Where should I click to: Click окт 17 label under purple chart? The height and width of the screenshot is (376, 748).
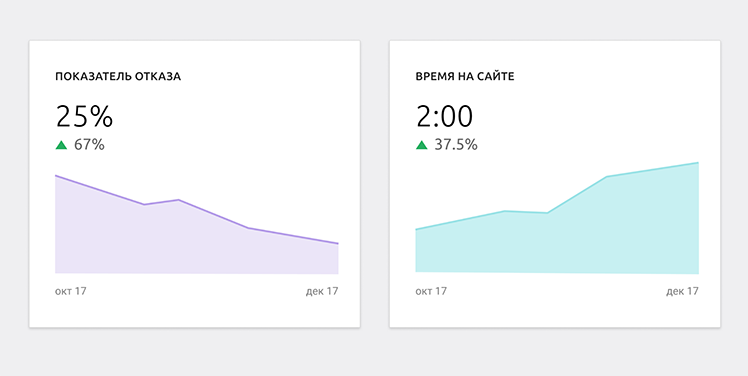tap(71, 291)
